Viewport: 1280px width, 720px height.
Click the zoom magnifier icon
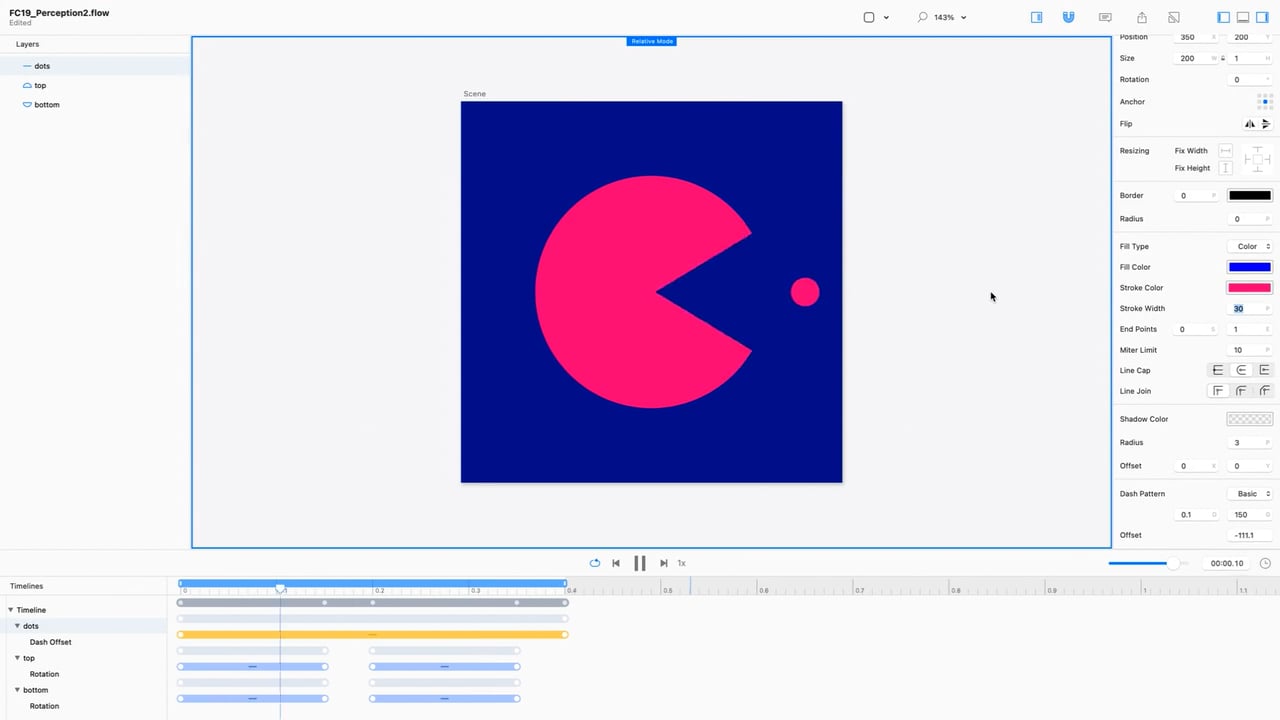[922, 17]
